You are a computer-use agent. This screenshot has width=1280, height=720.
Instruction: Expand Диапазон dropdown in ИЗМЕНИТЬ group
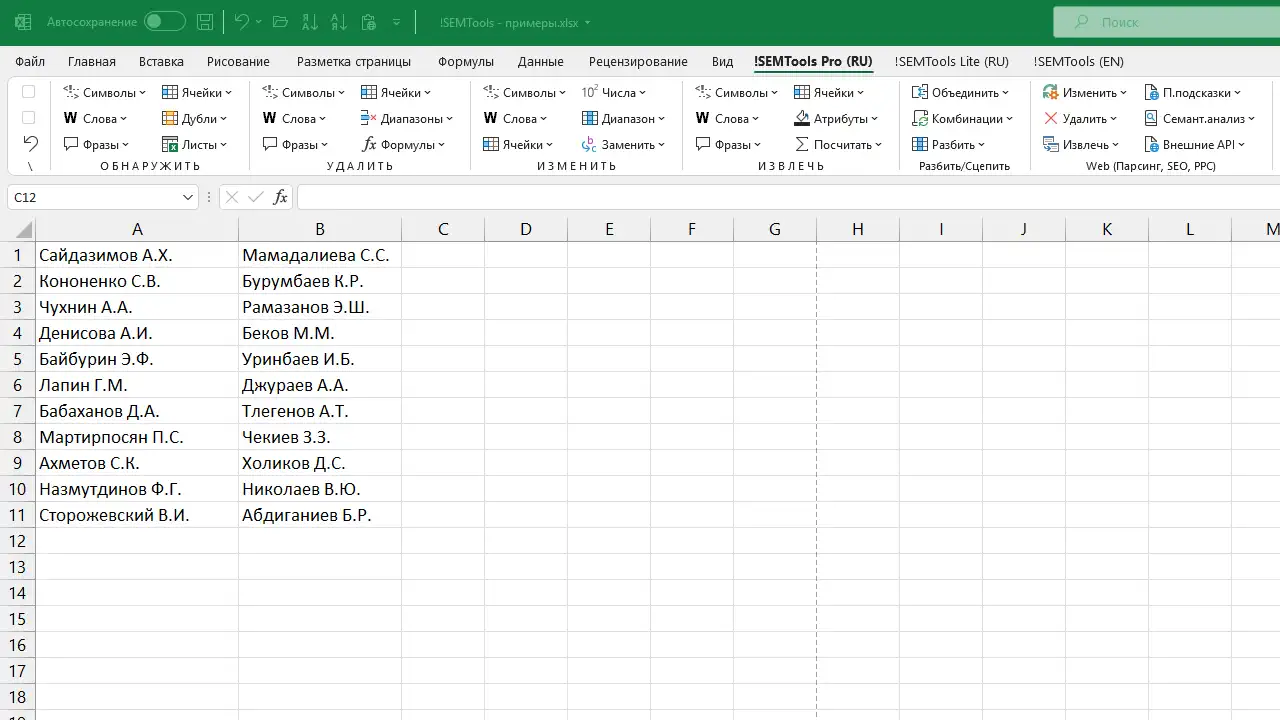[x=624, y=118]
